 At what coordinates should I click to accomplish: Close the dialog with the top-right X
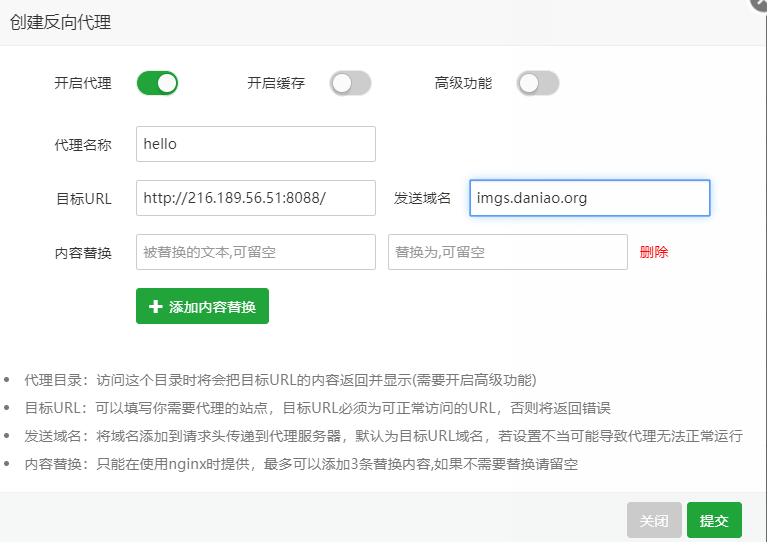[760, 4]
